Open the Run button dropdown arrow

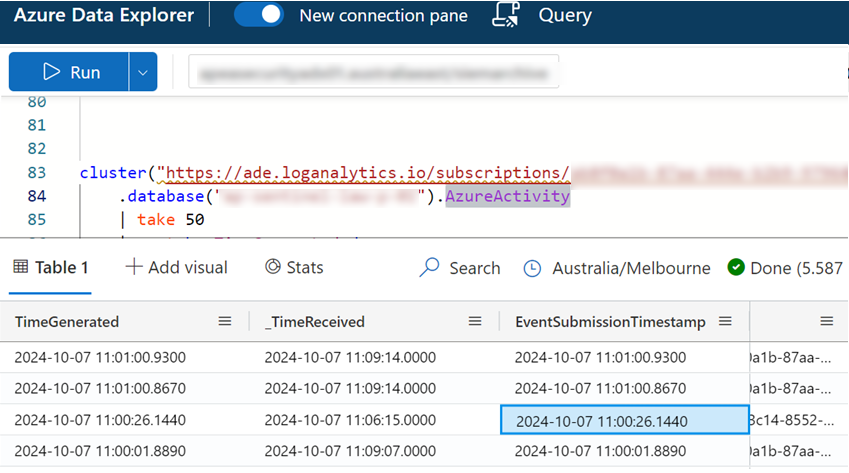pyautogui.click(x=143, y=71)
